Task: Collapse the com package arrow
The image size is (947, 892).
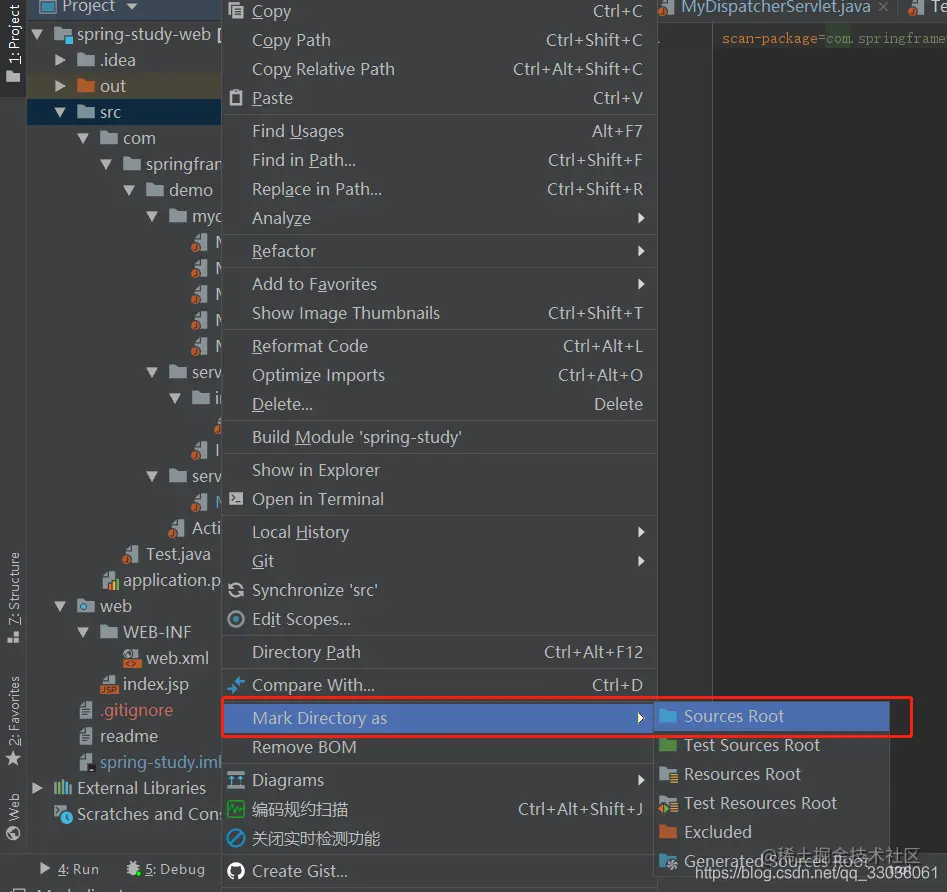Action: tap(83, 138)
